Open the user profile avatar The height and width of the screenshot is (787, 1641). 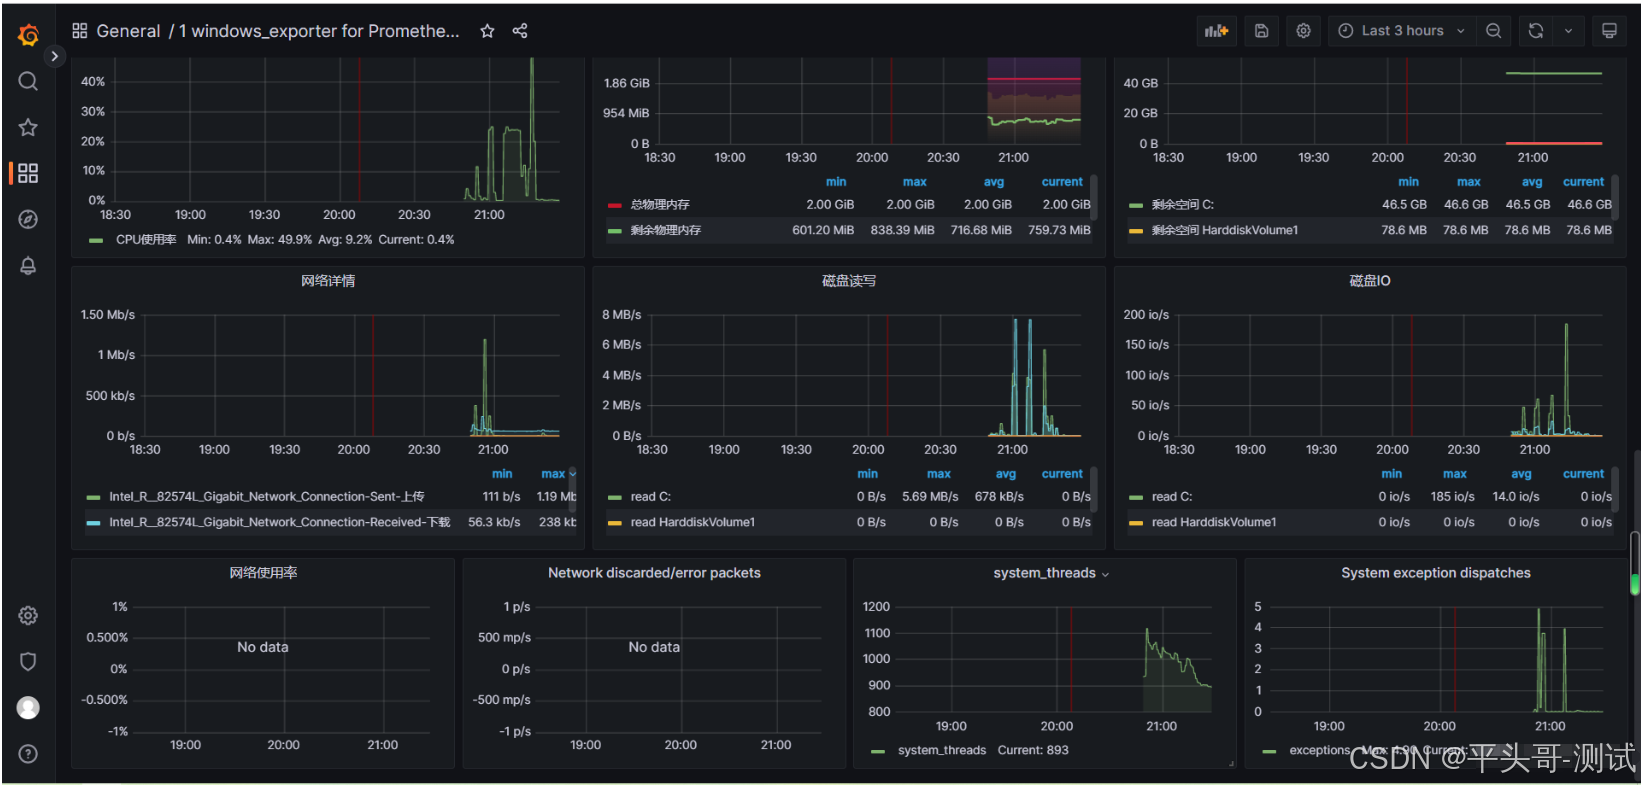click(x=28, y=708)
